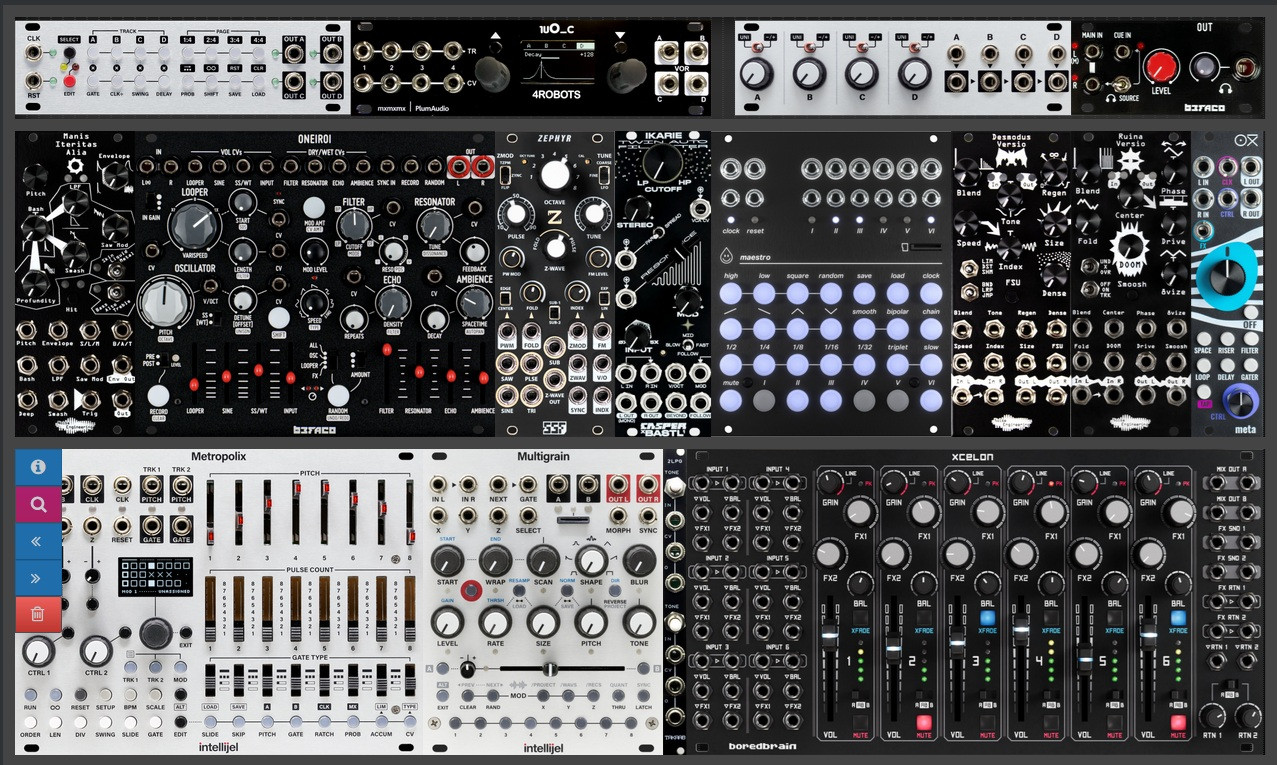
Task: Click the LOAD button on top-left sequencer
Action: tap(258, 80)
